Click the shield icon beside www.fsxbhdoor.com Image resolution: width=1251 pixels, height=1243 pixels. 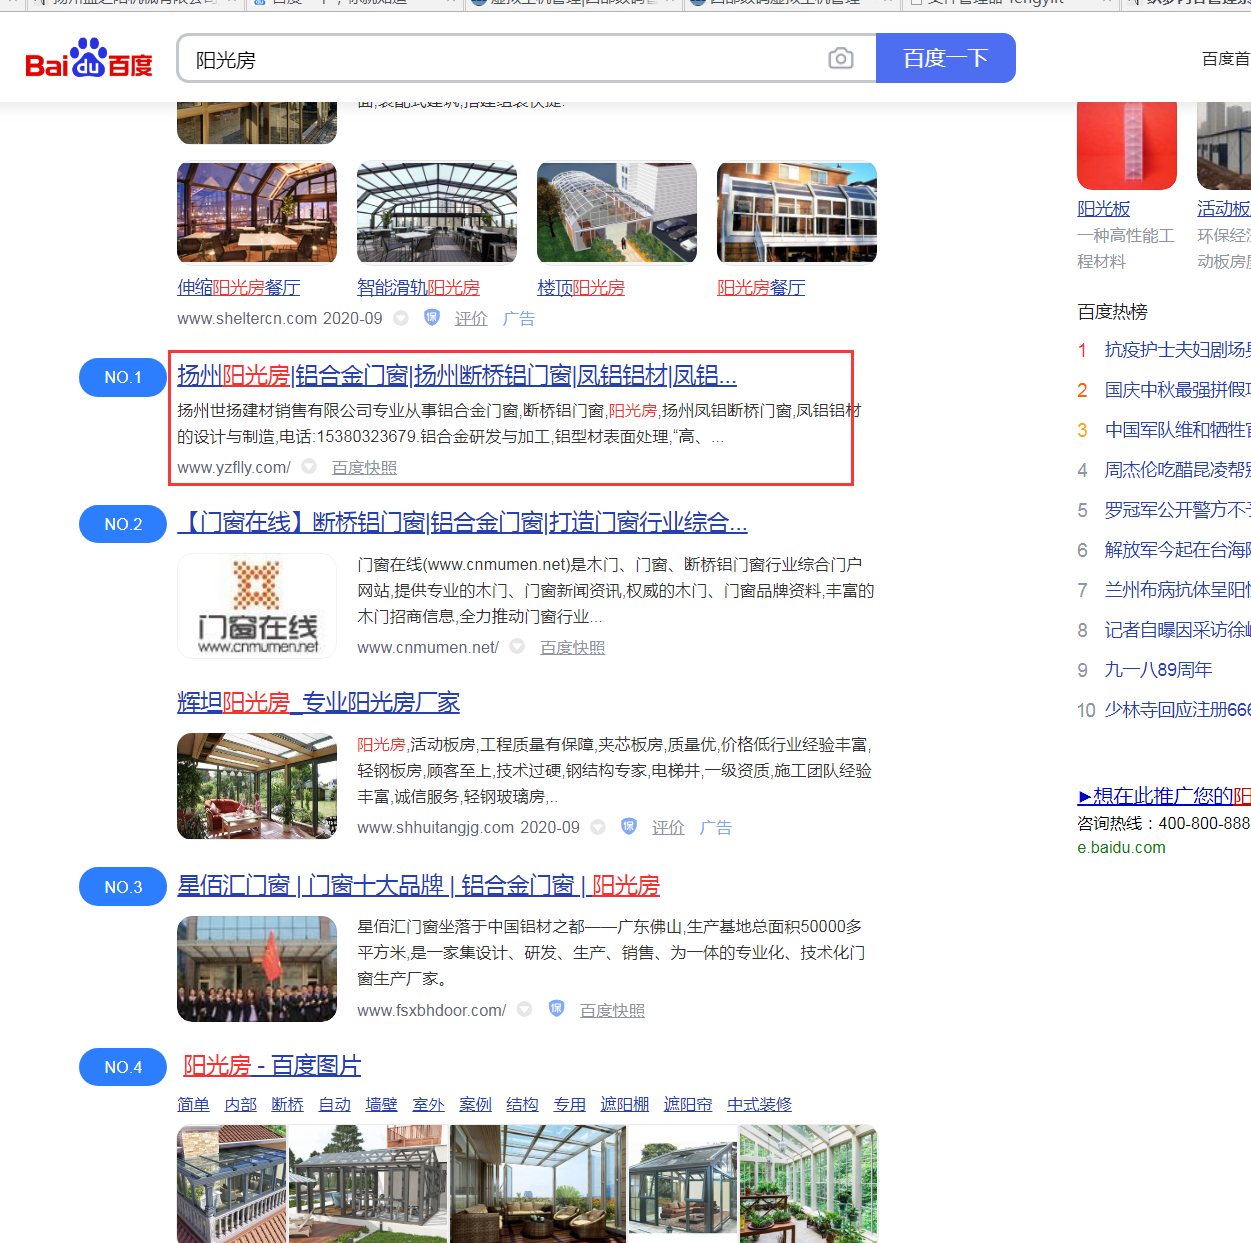coord(557,1009)
